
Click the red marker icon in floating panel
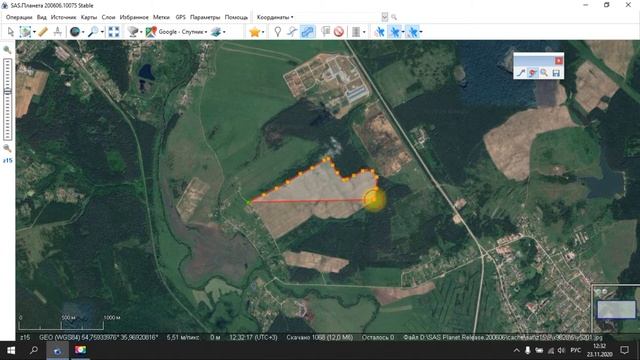[532, 73]
